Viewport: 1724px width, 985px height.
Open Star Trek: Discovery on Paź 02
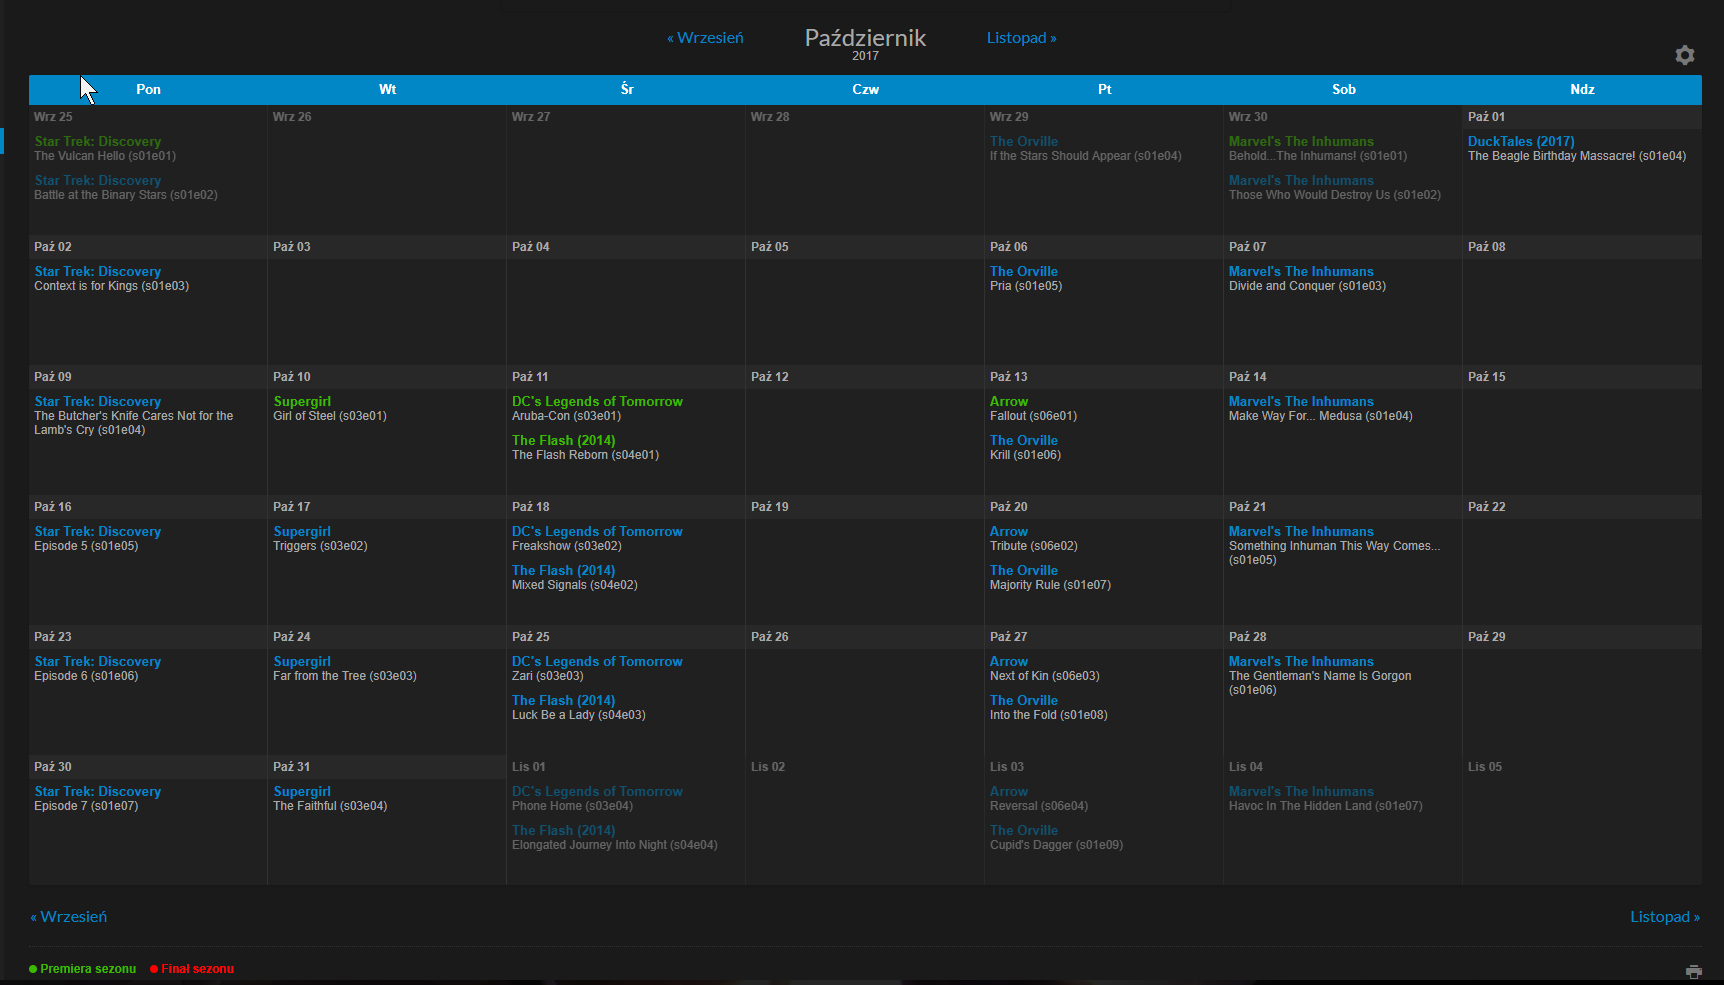(x=97, y=272)
